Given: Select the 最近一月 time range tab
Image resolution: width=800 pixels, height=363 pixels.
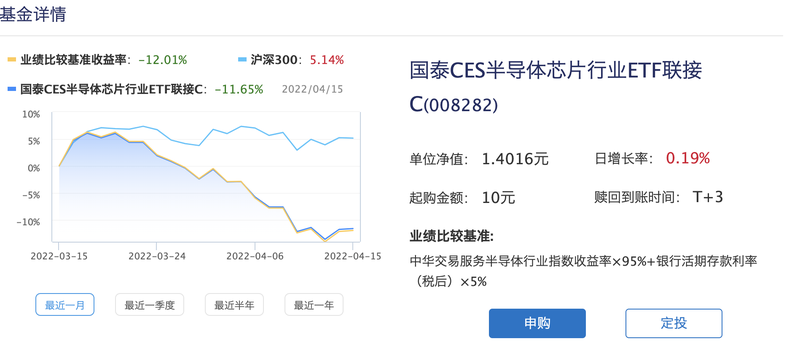Looking at the screenshot, I should 65,305.
